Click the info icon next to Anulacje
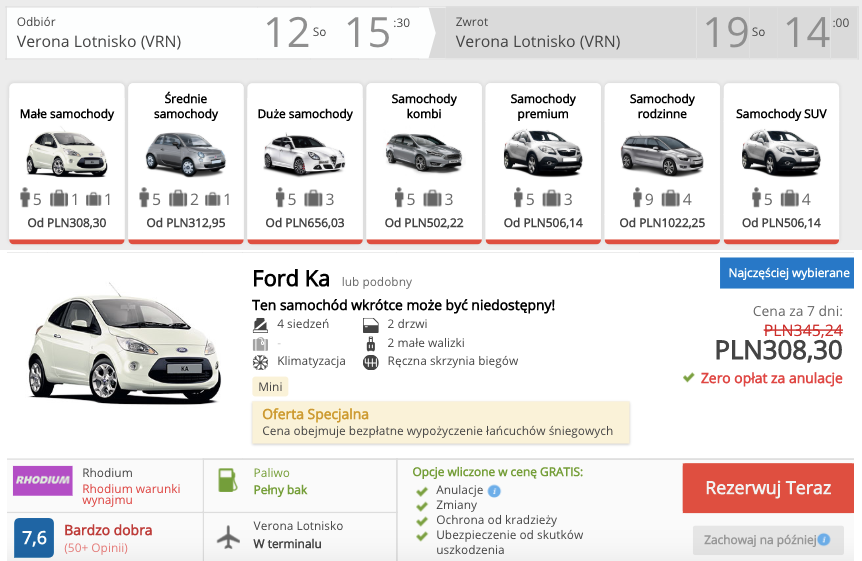The height and width of the screenshot is (561, 862). [494, 491]
